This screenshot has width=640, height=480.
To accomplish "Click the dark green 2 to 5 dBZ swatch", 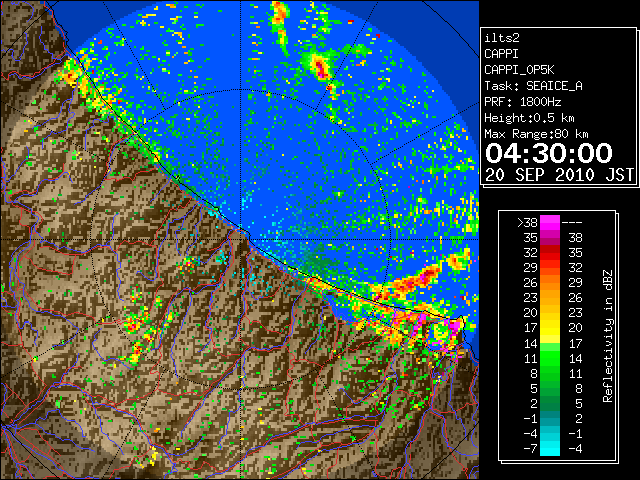I will coord(550,403).
